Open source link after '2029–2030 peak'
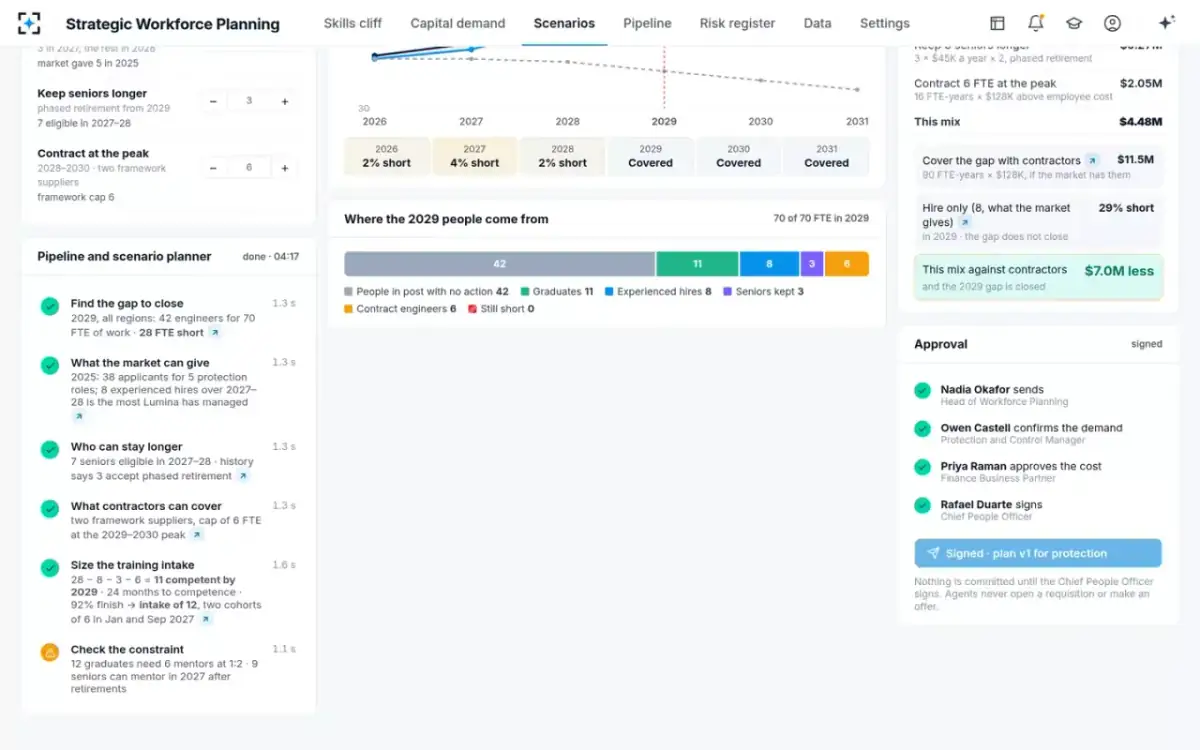The image size is (1200, 750). point(197,536)
